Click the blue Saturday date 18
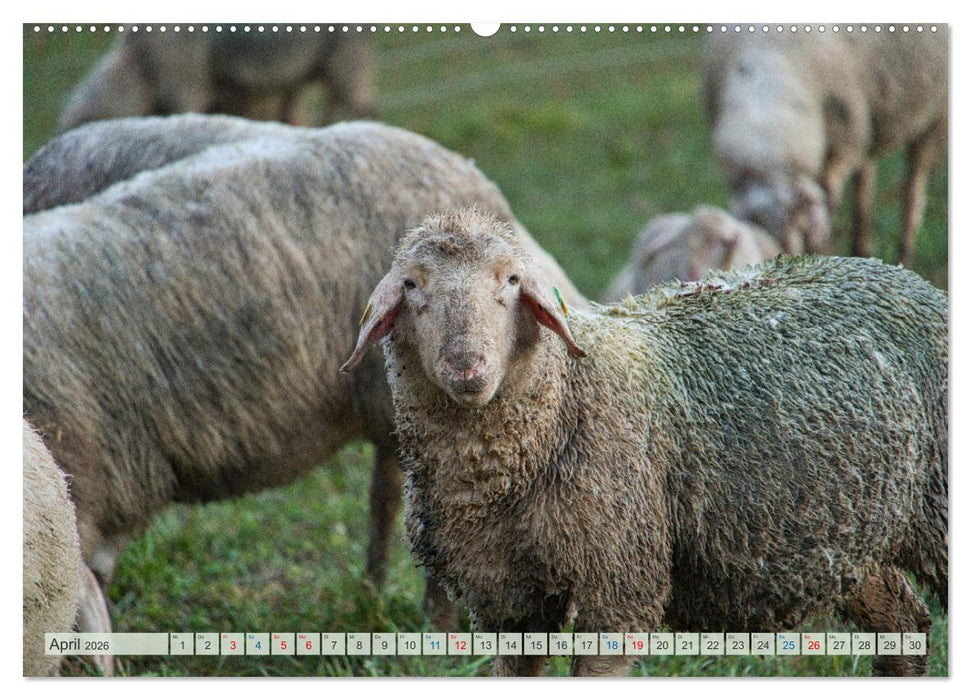Viewport: 971px width, 700px height. coord(610,647)
